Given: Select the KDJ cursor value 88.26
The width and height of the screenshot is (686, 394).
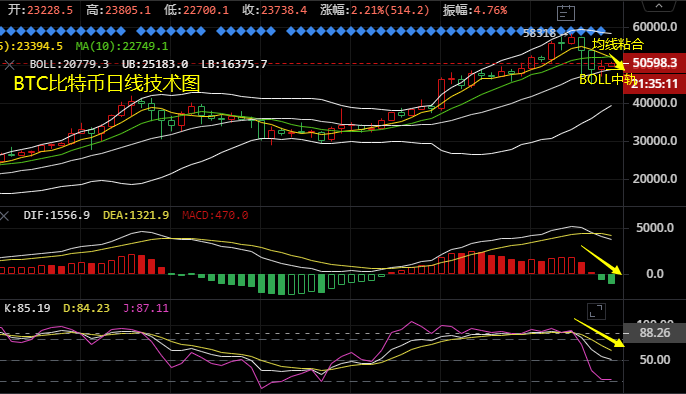Looking at the screenshot, I should [654, 333].
